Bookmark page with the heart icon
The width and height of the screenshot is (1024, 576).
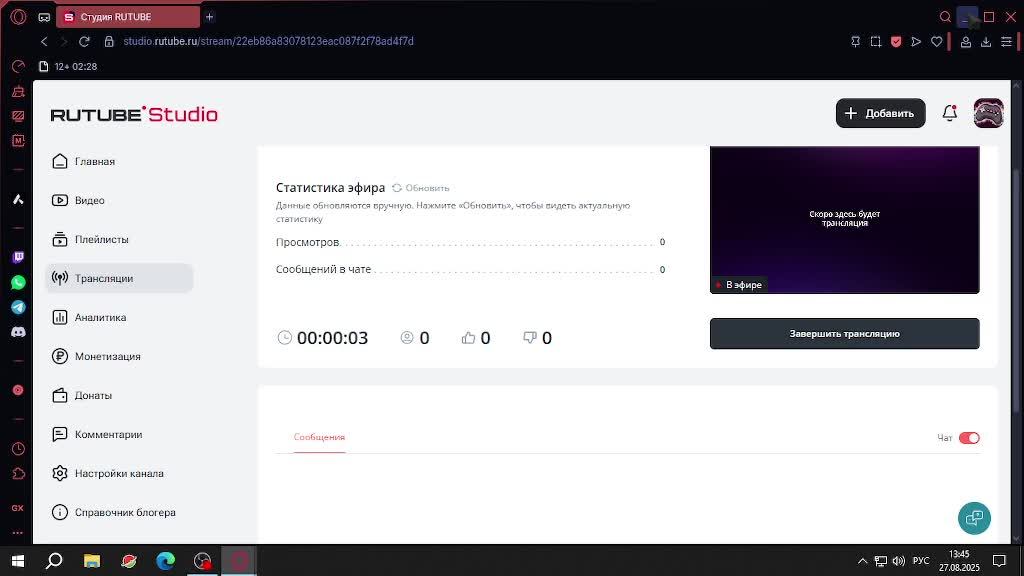[936, 41]
